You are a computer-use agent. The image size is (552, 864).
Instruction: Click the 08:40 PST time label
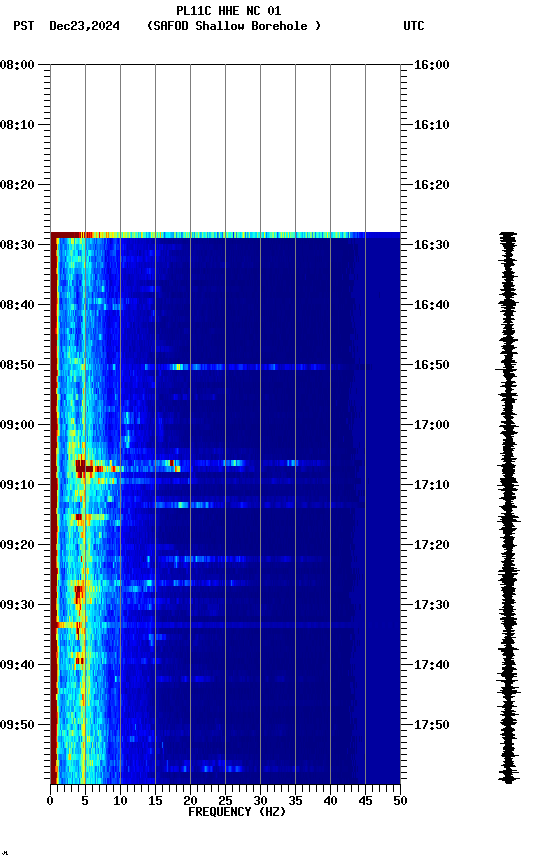pyautogui.click(x=17, y=305)
